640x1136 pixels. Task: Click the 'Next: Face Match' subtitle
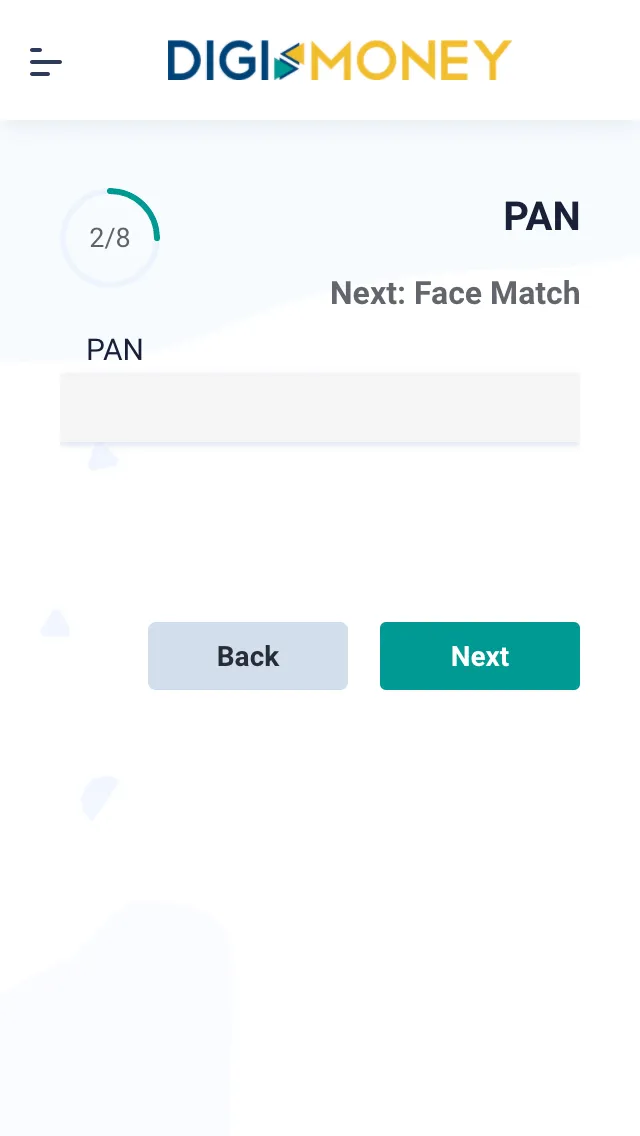[x=455, y=293]
